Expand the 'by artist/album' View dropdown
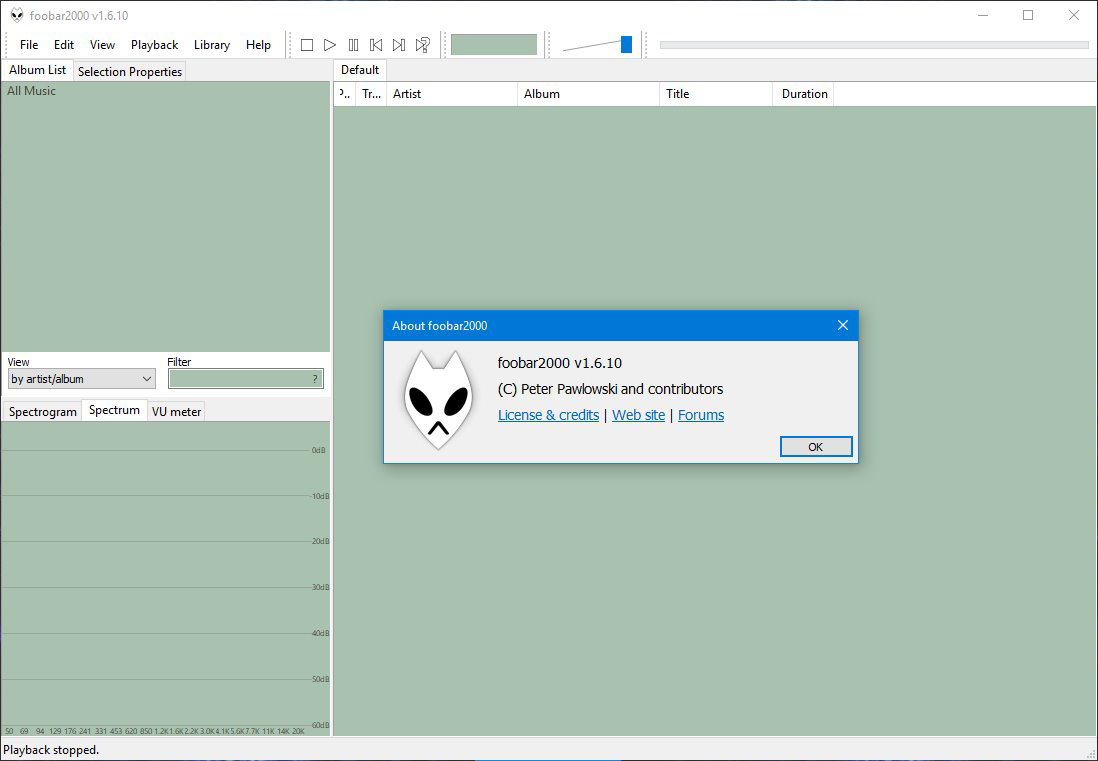 tap(81, 379)
